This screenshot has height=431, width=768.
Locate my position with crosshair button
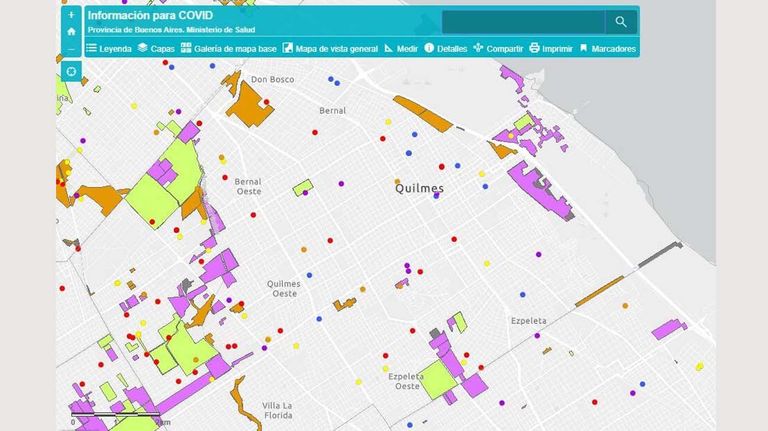pos(72,72)
